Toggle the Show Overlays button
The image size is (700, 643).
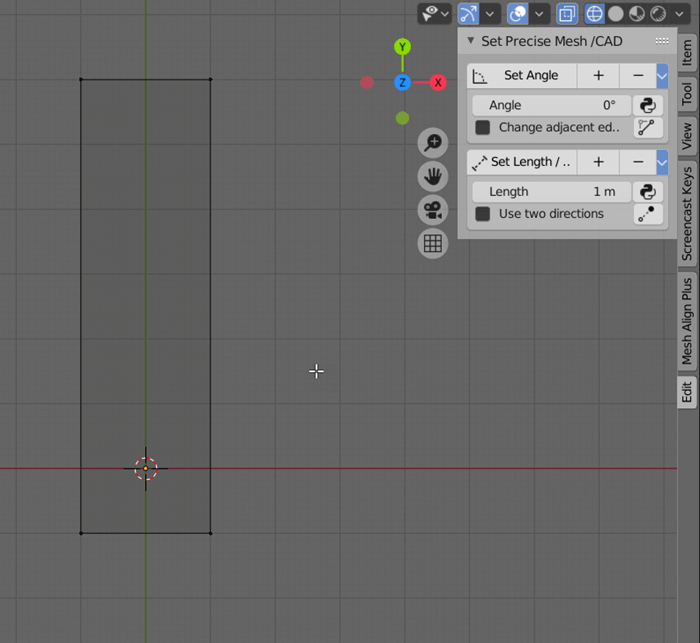518,14
